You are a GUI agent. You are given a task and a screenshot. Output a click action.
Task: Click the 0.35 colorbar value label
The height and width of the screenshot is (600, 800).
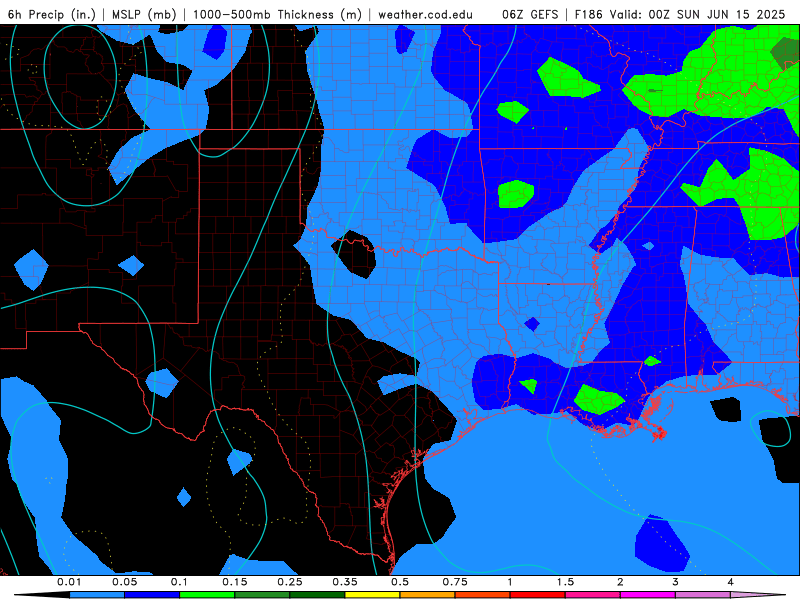pyautogui.click(x=345, y=582)
